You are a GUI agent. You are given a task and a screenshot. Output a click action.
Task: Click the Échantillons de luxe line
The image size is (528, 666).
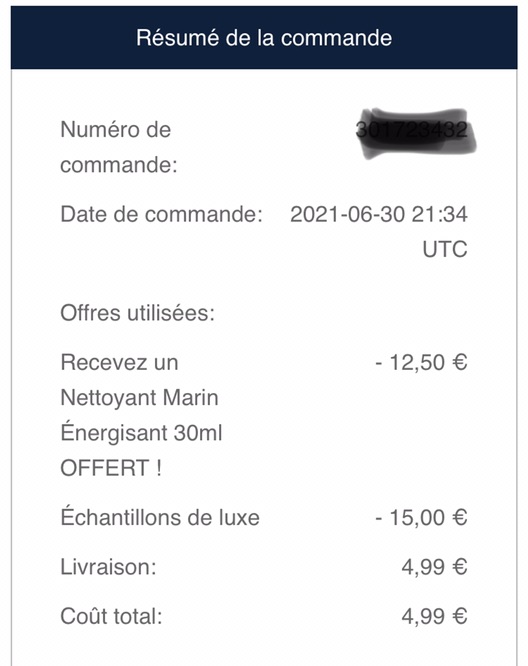(160, 517)
